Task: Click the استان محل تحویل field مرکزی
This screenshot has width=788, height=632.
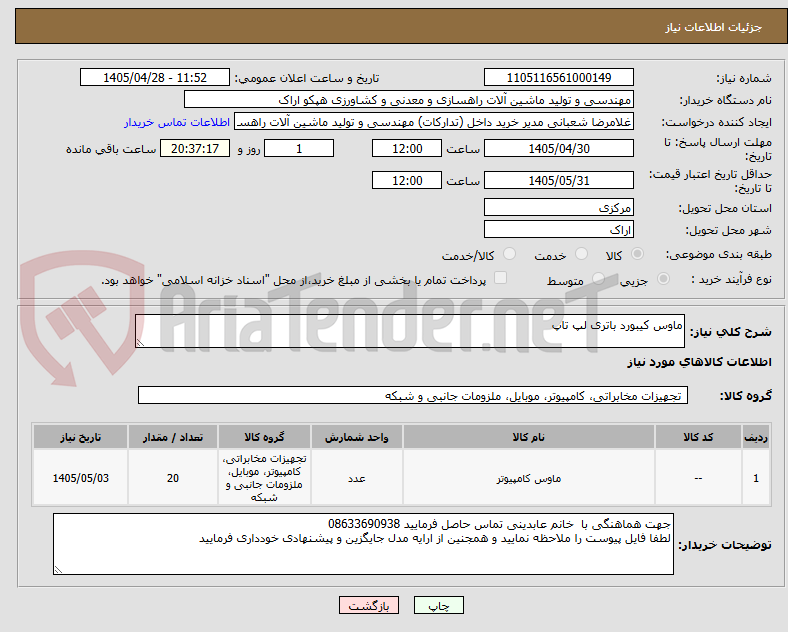Action: pyautogui.click(x=559, y=207)
